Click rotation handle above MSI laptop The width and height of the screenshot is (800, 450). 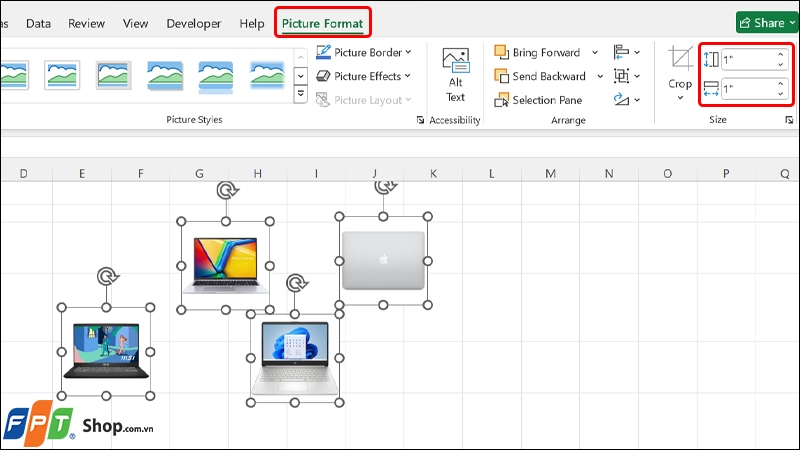point(108,277)
